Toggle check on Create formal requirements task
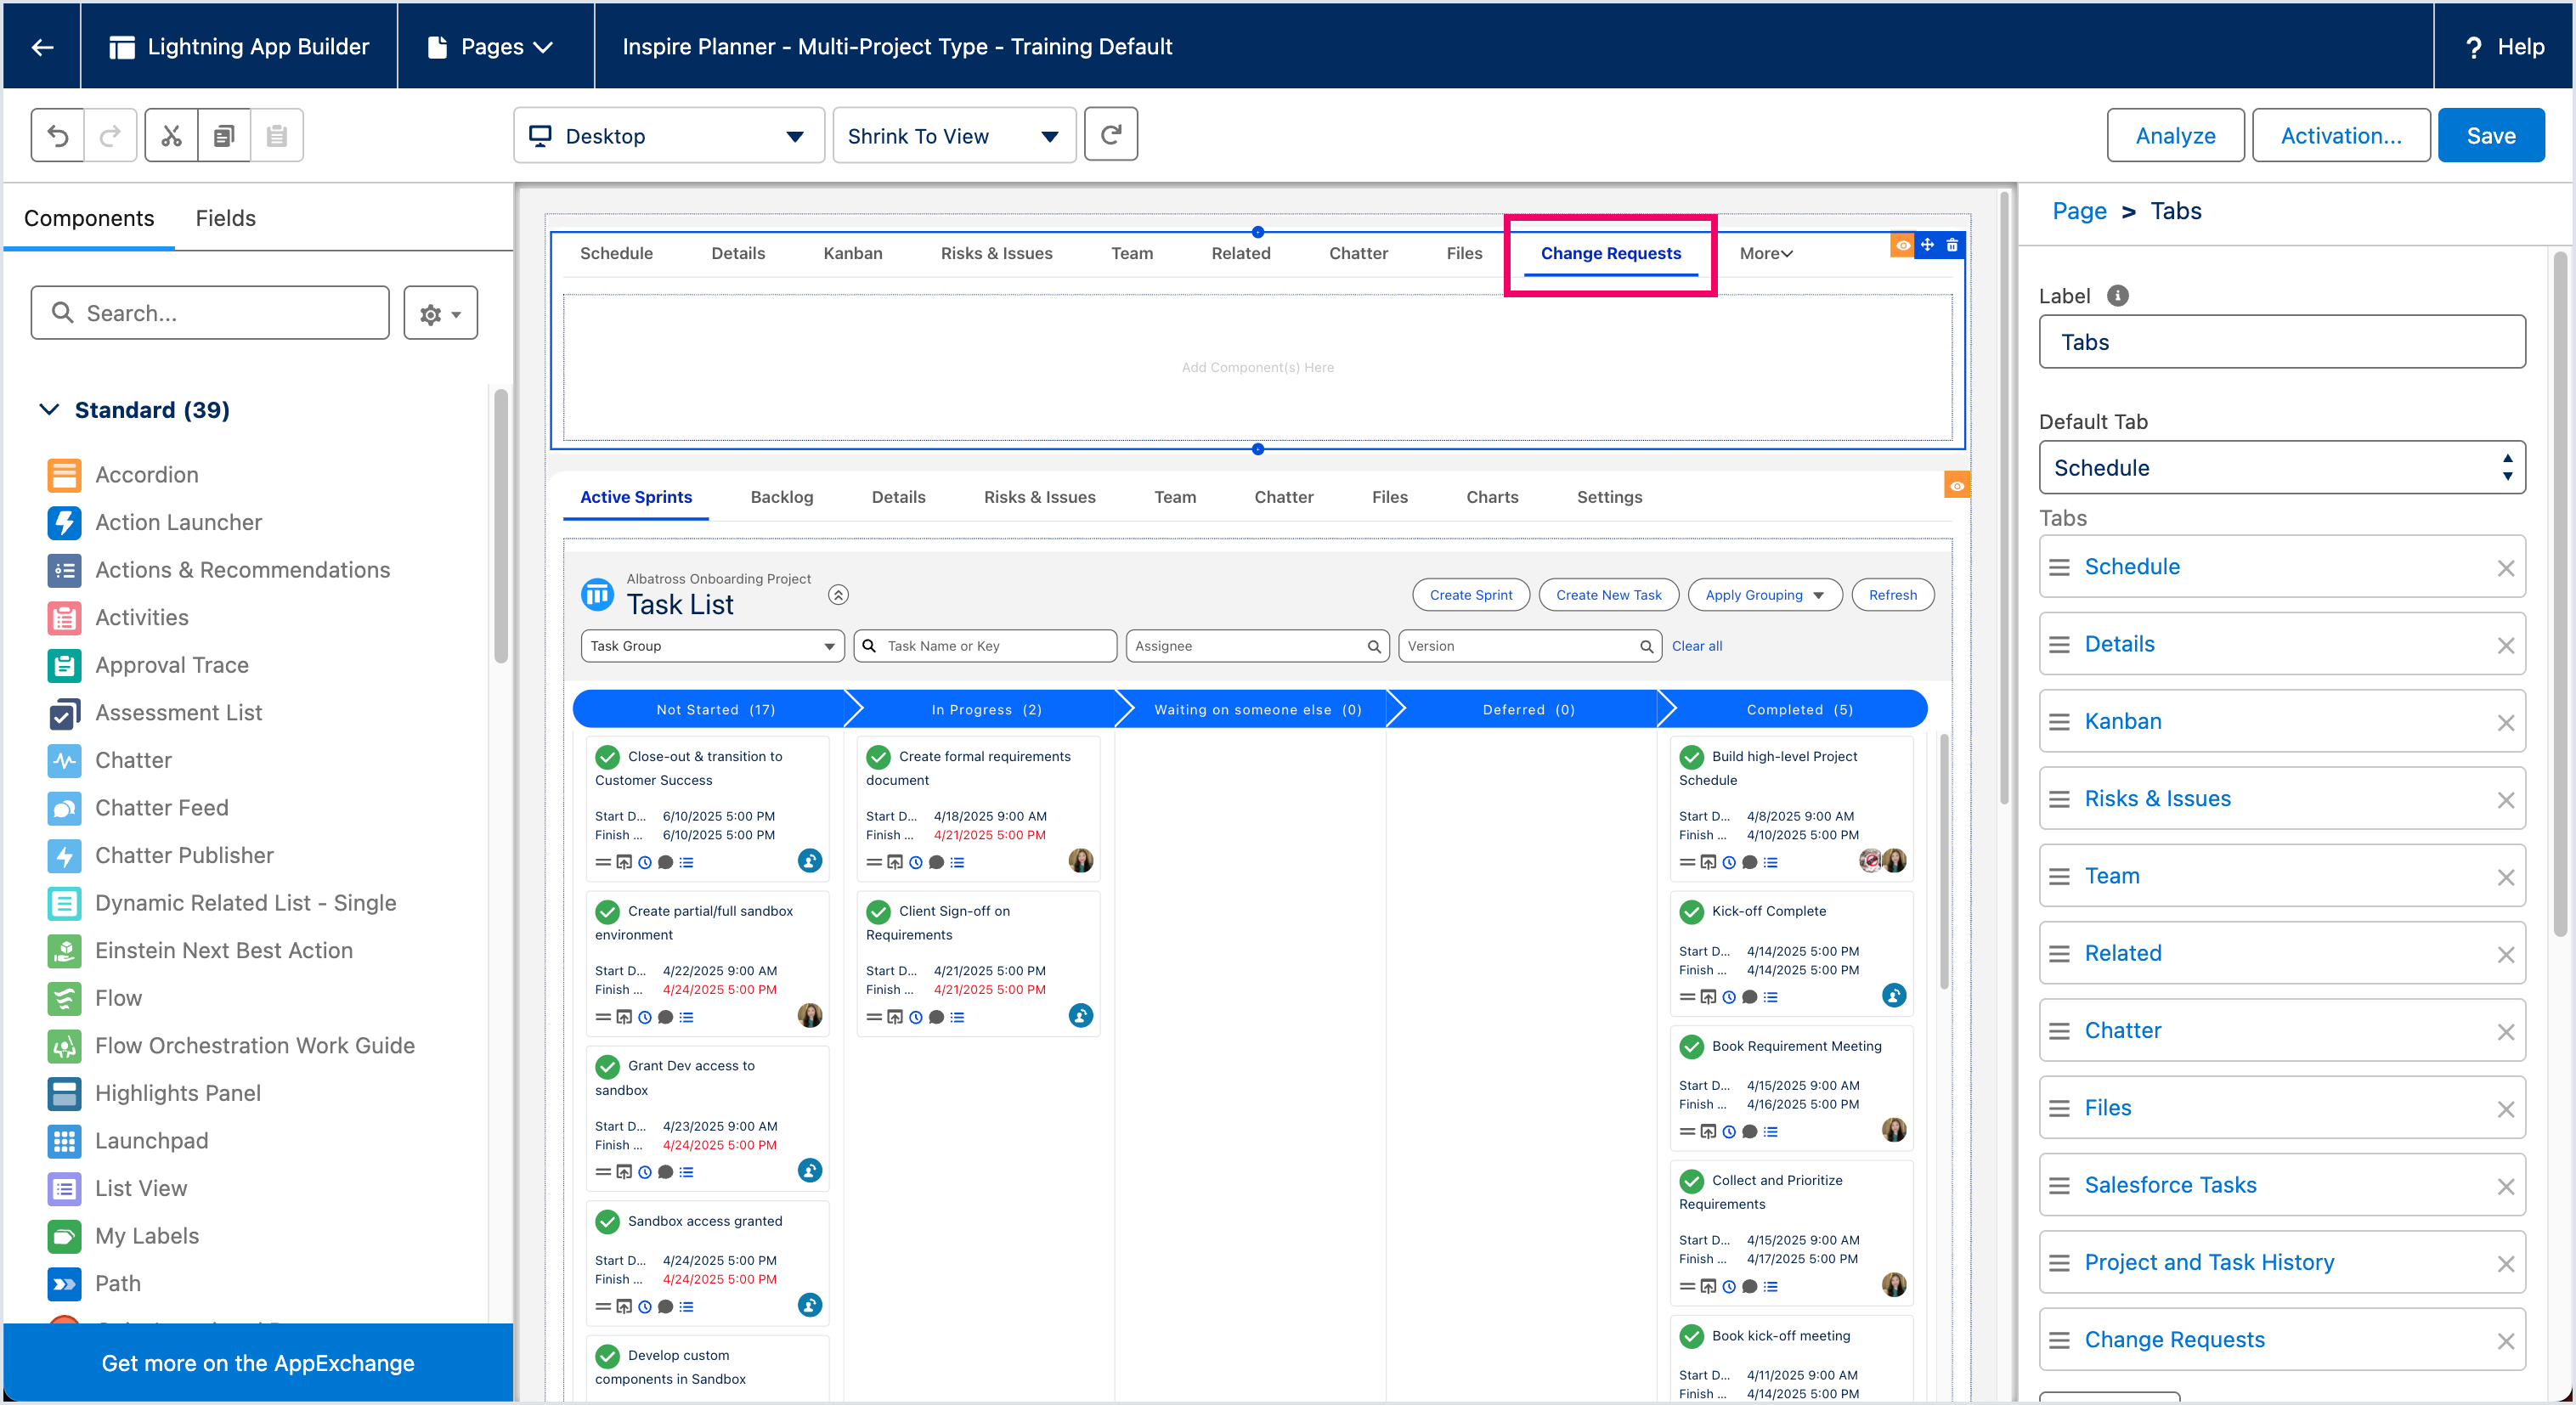Image resolution: width=2576 pixels, height=1405 pixels. click(878, 757)
